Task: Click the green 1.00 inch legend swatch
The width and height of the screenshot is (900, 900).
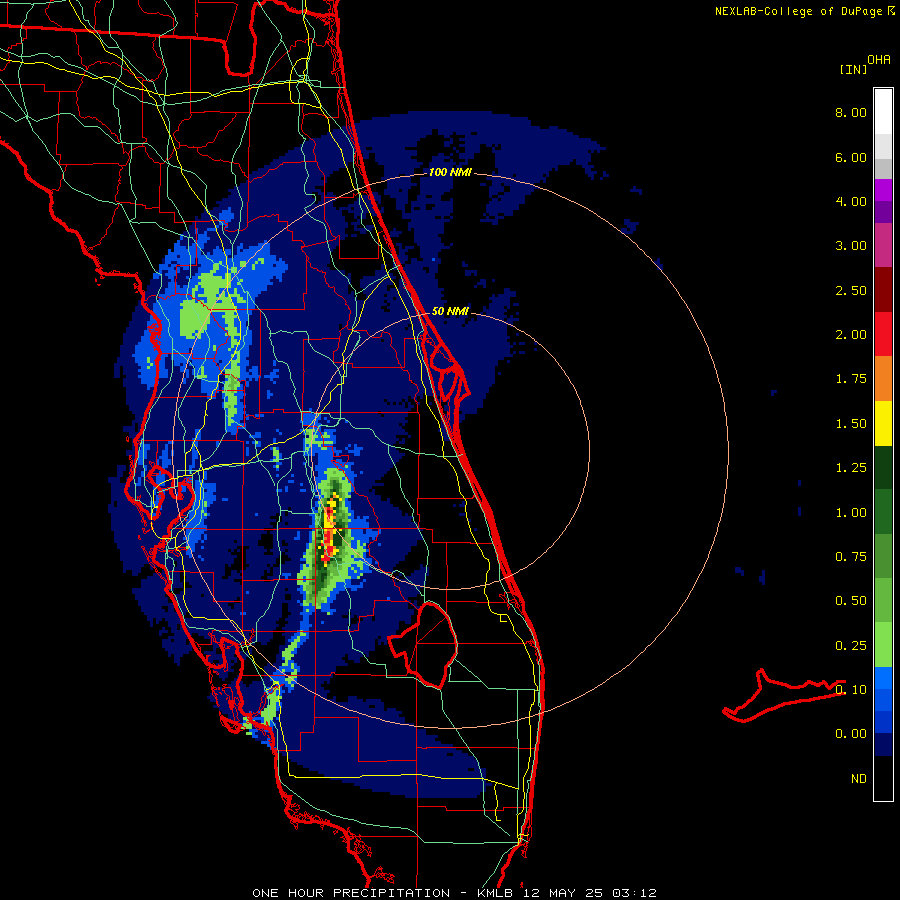Action: pyautogui.click(x=883, y=513)
